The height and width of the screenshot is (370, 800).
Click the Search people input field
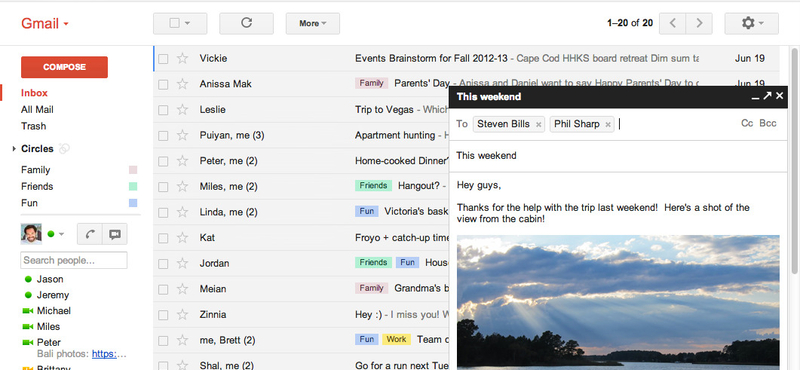pyautogui.click(x=74, y=260)
